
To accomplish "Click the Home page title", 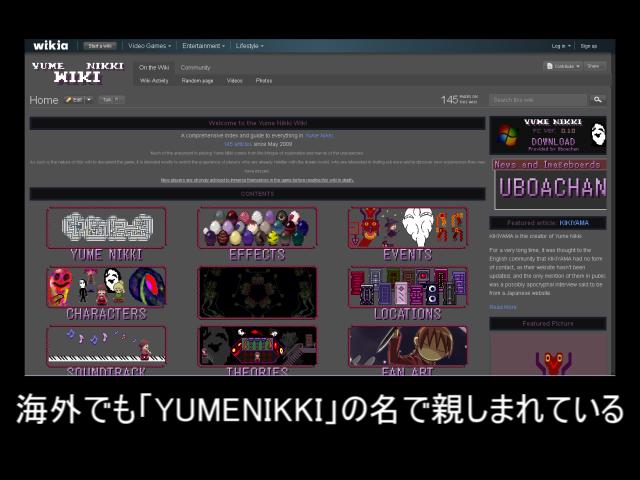I will [44, 100].
